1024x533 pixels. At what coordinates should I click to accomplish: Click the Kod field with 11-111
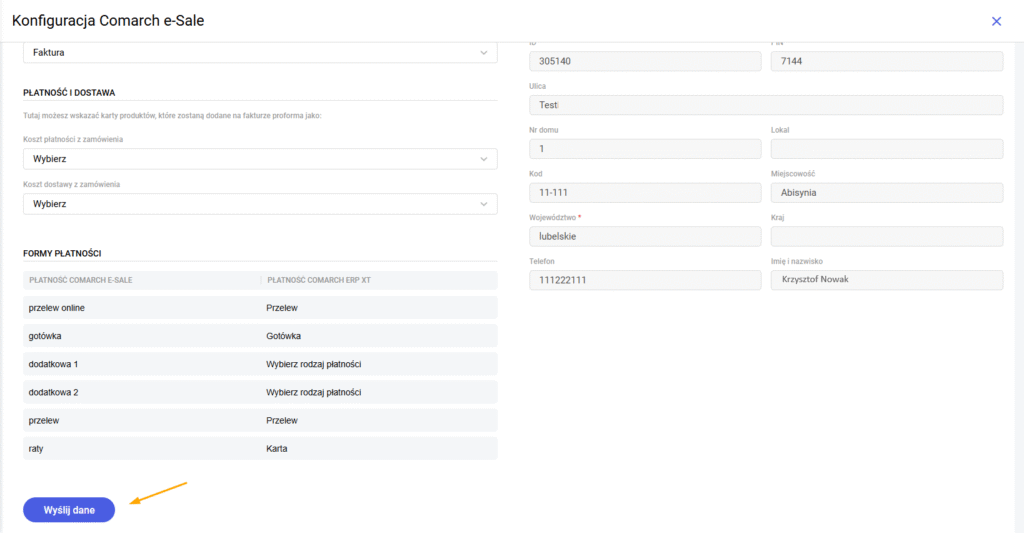(x=645, y=193)
